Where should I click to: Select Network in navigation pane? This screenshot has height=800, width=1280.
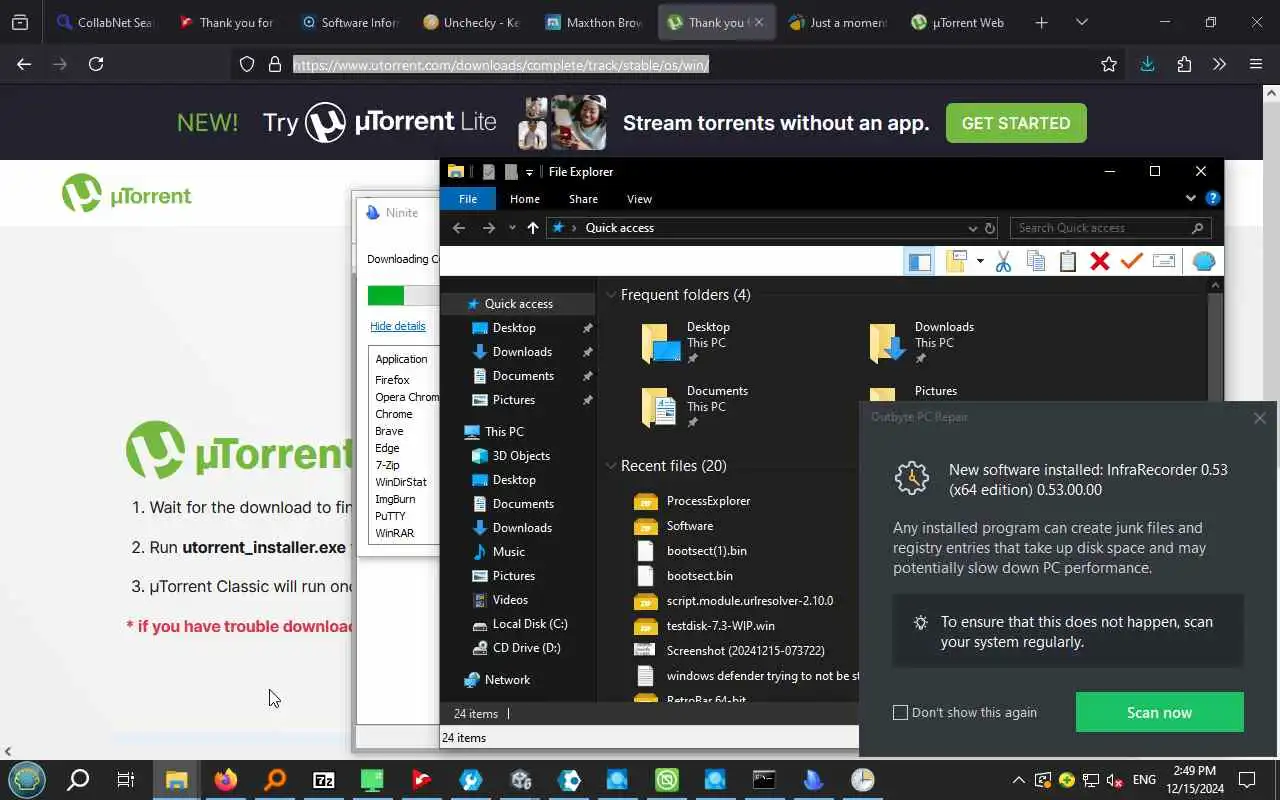497,680
